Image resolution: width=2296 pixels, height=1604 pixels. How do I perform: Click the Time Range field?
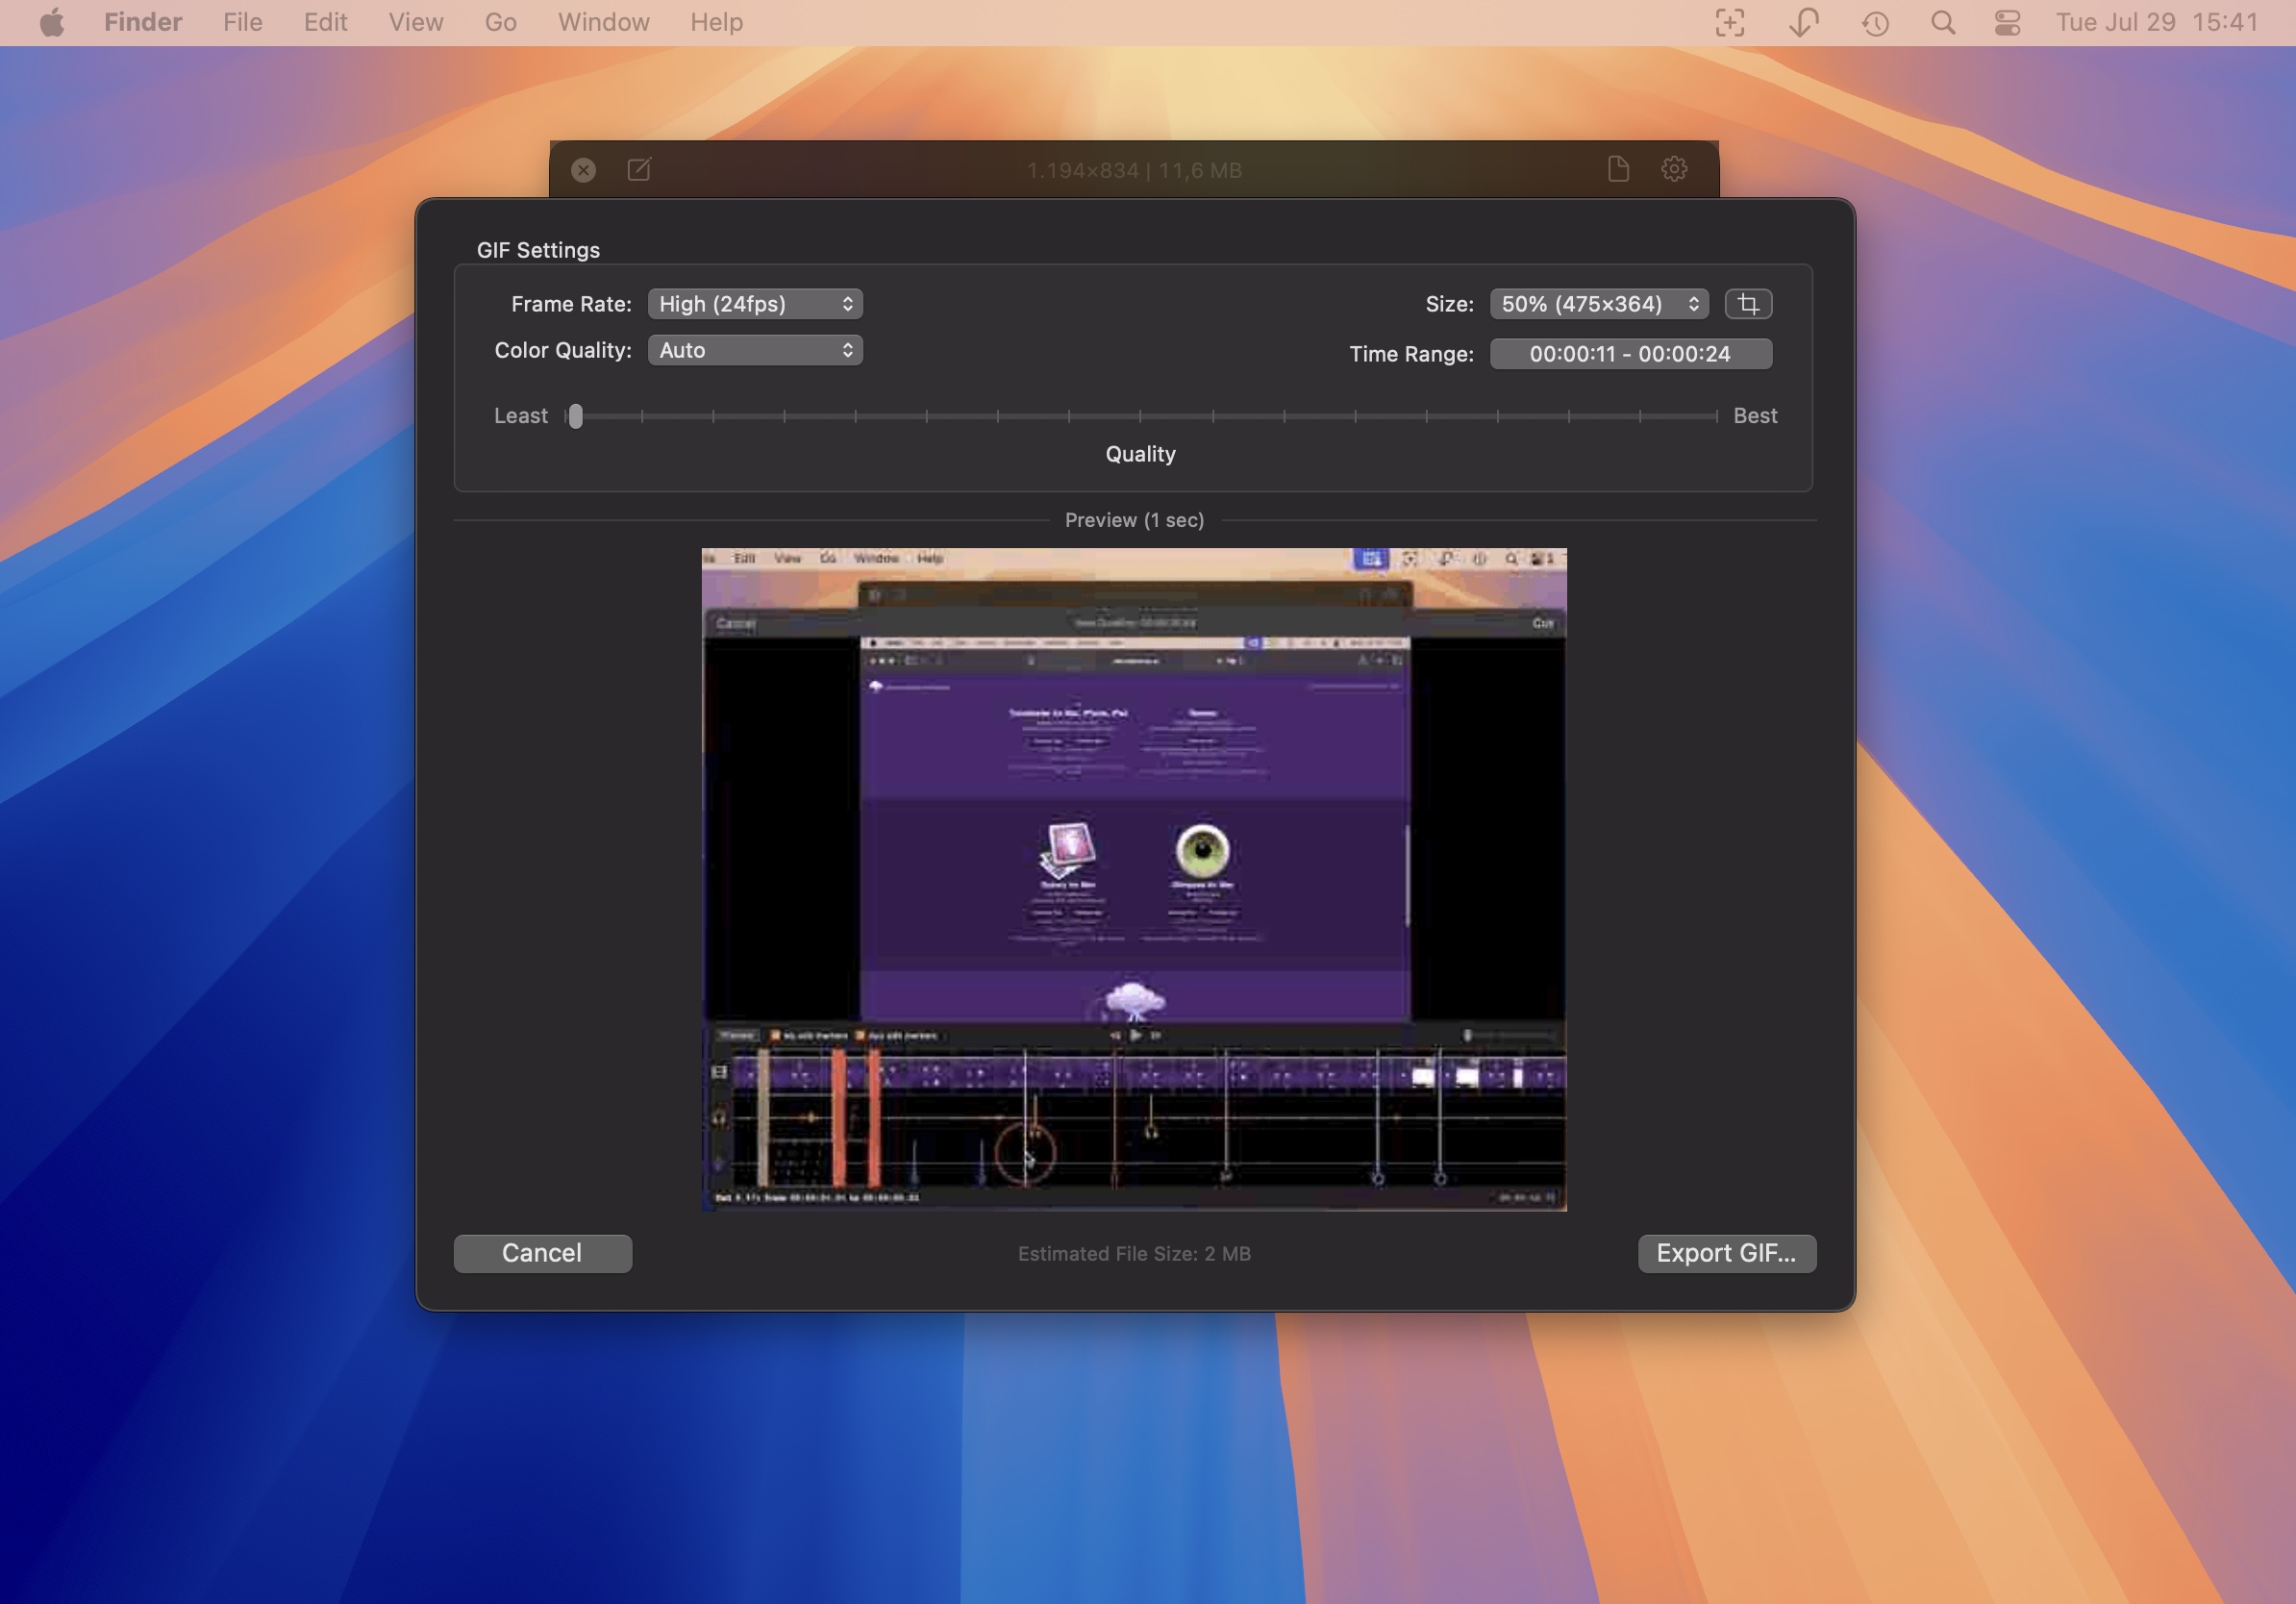pyautogui.click(x=1630, y=354)
